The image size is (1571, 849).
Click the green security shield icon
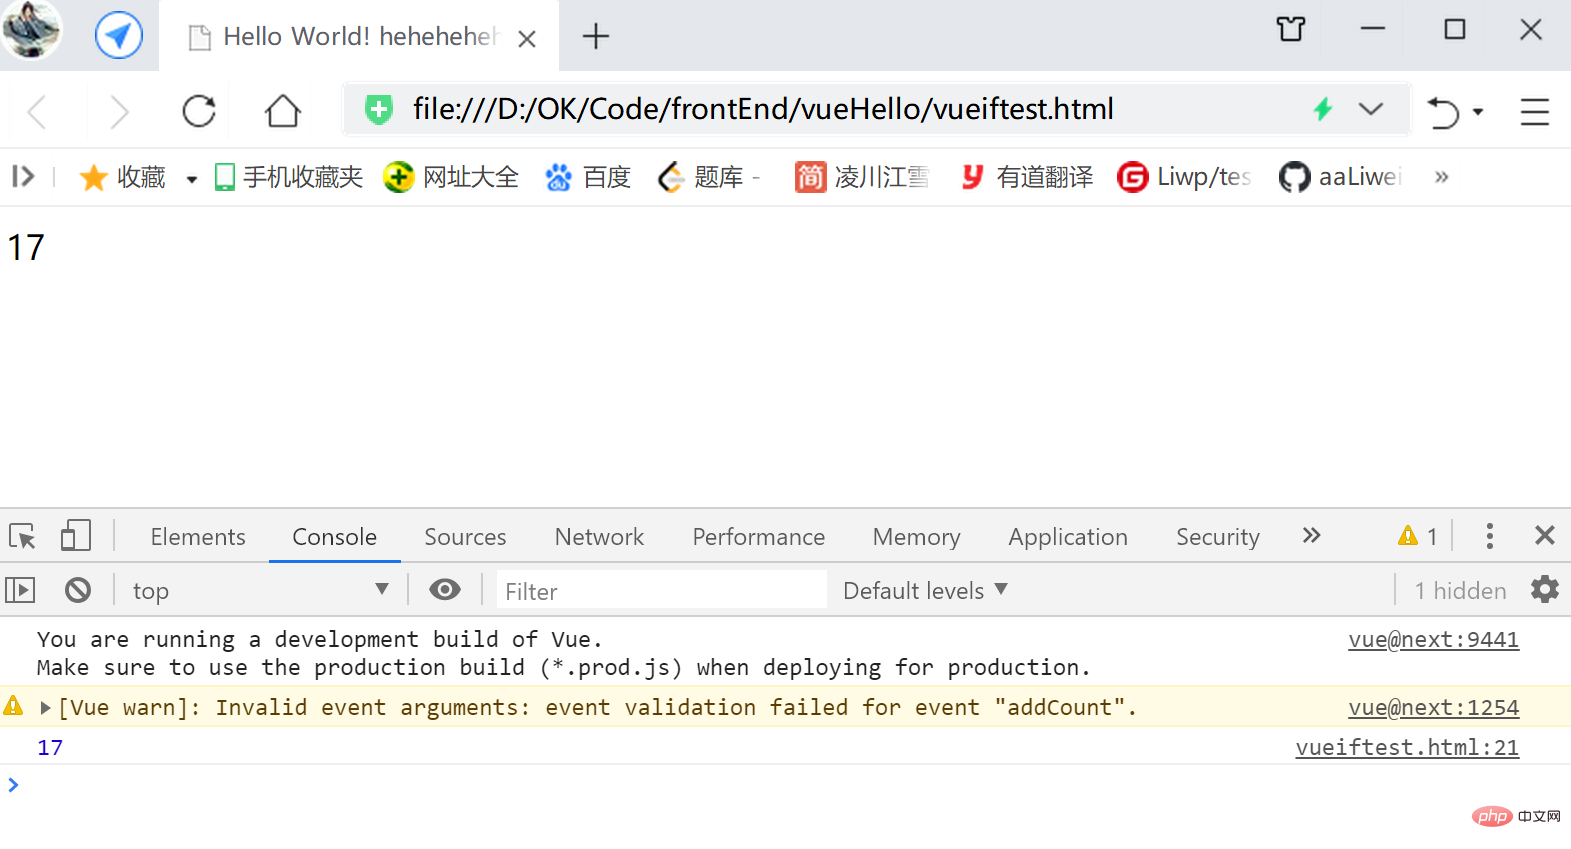pos(379,109)
